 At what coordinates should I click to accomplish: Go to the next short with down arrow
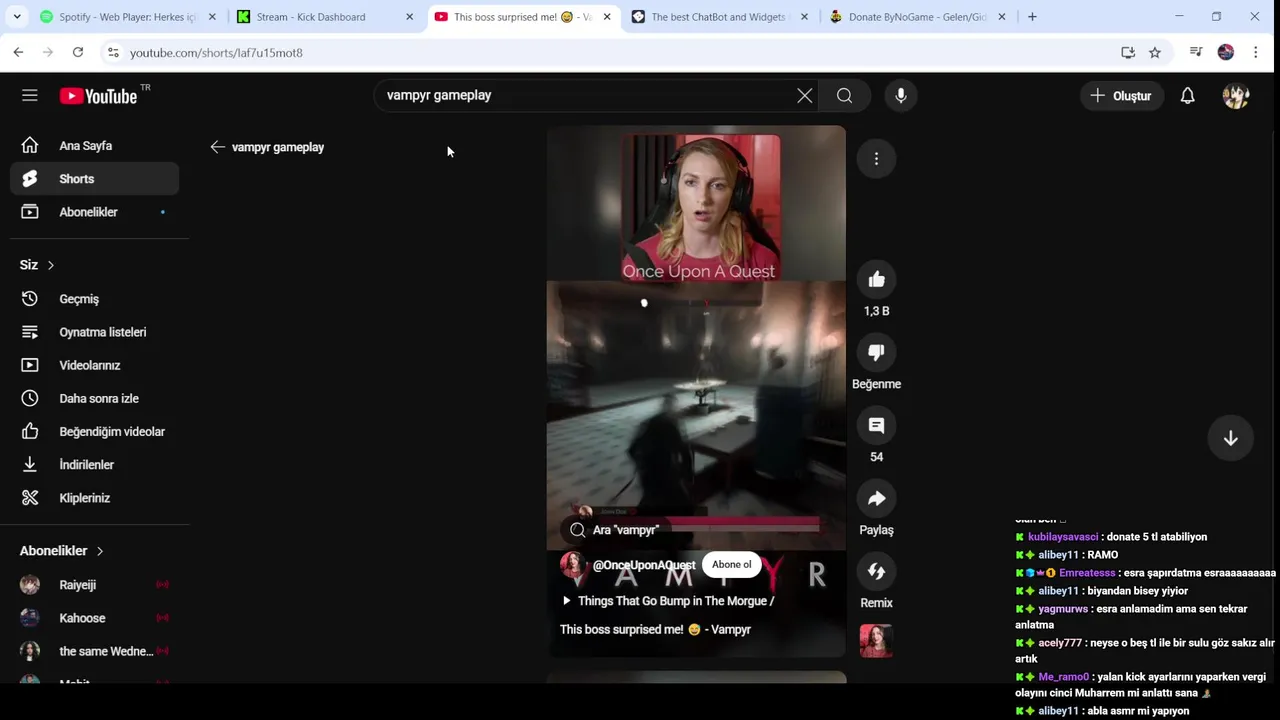pyautogui.click(x=1231, y=438)
